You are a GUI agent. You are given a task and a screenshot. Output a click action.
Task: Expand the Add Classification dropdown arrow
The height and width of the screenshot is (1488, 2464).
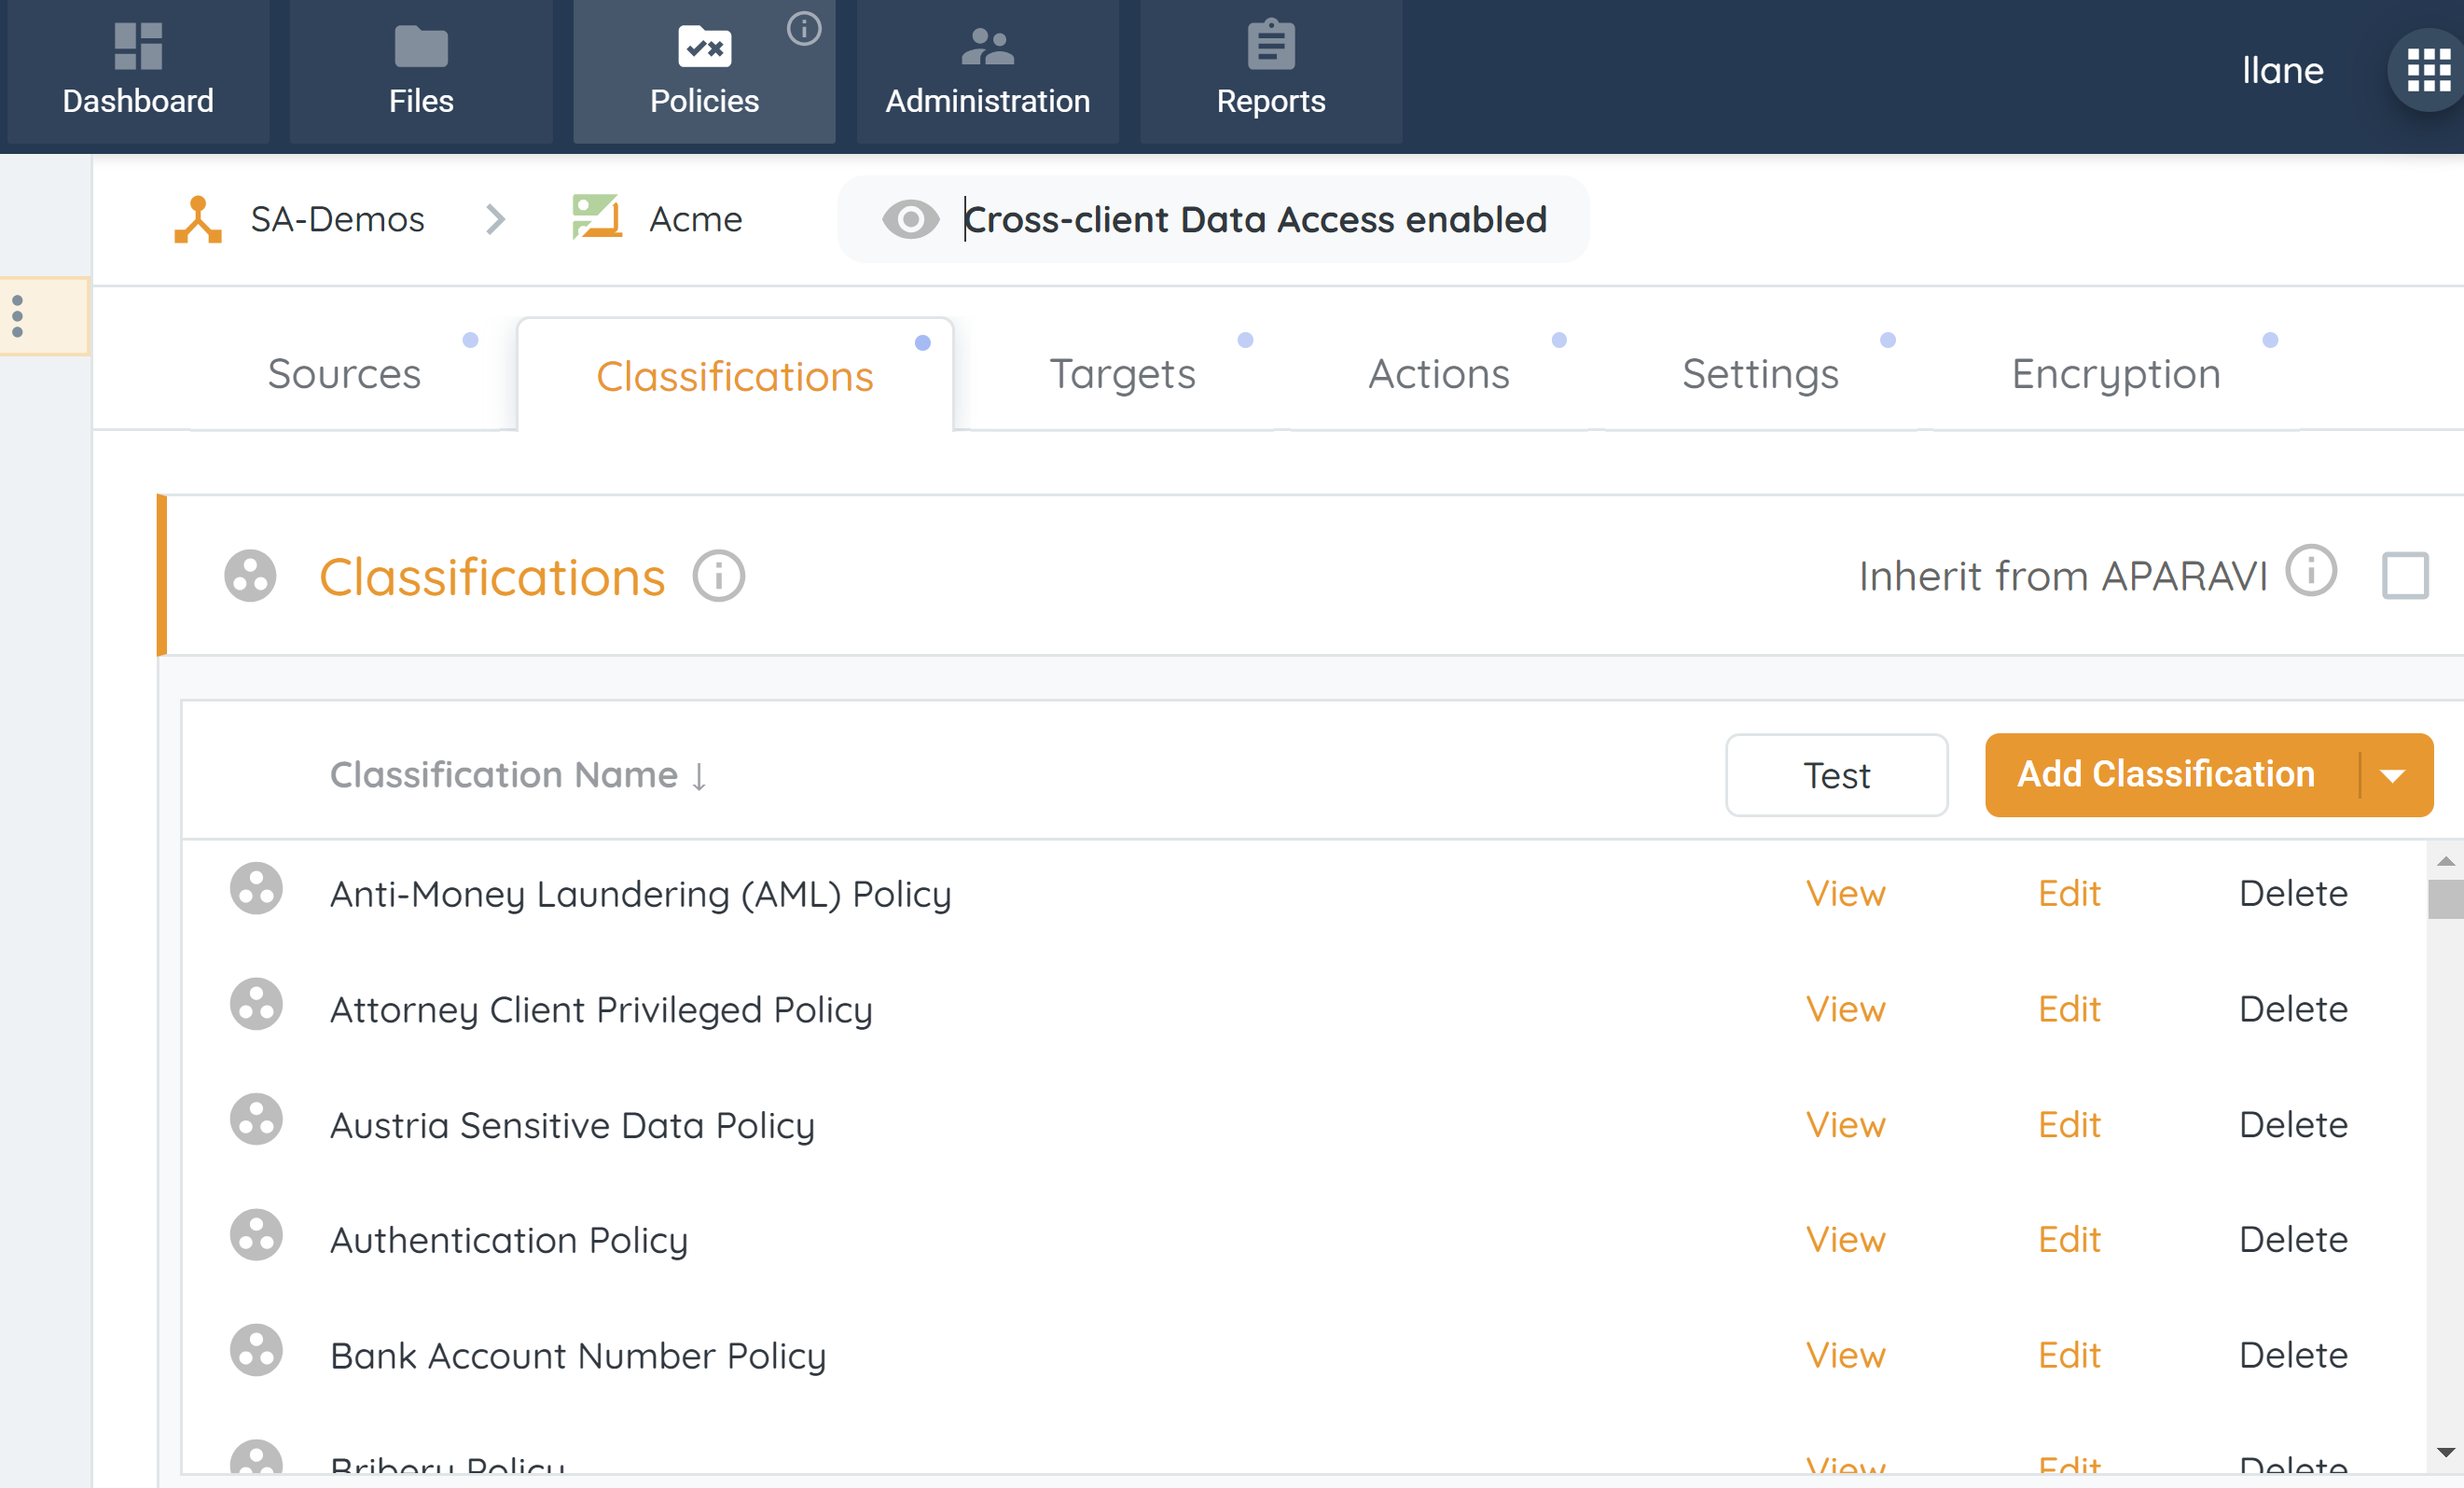point(2393,775)
